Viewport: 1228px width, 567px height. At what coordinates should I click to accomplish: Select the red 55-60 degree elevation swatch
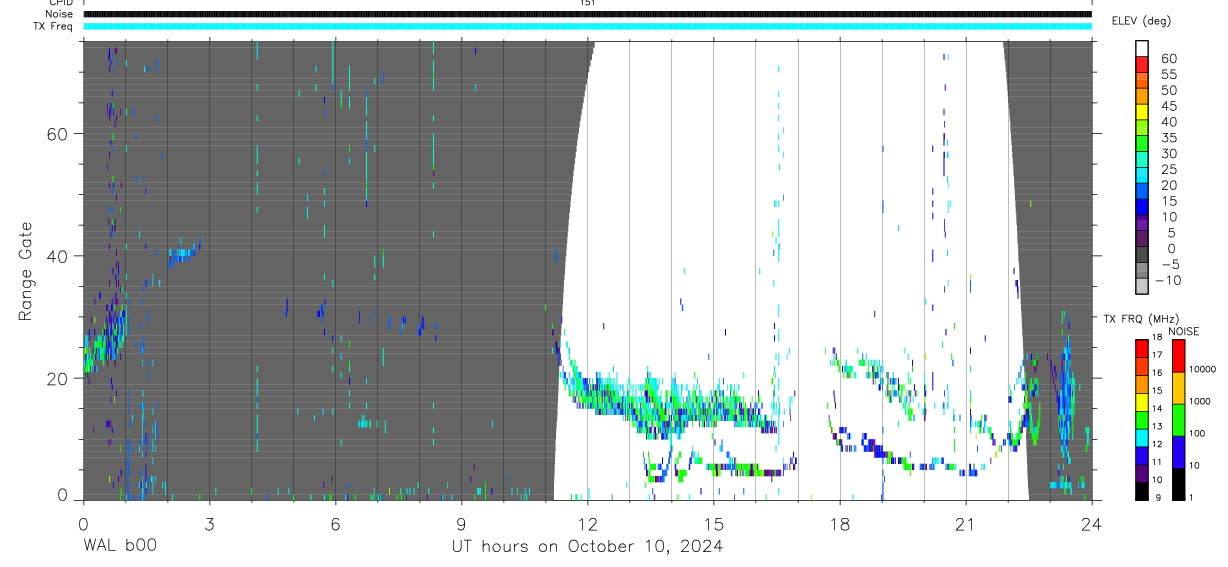pos(1142,65)
